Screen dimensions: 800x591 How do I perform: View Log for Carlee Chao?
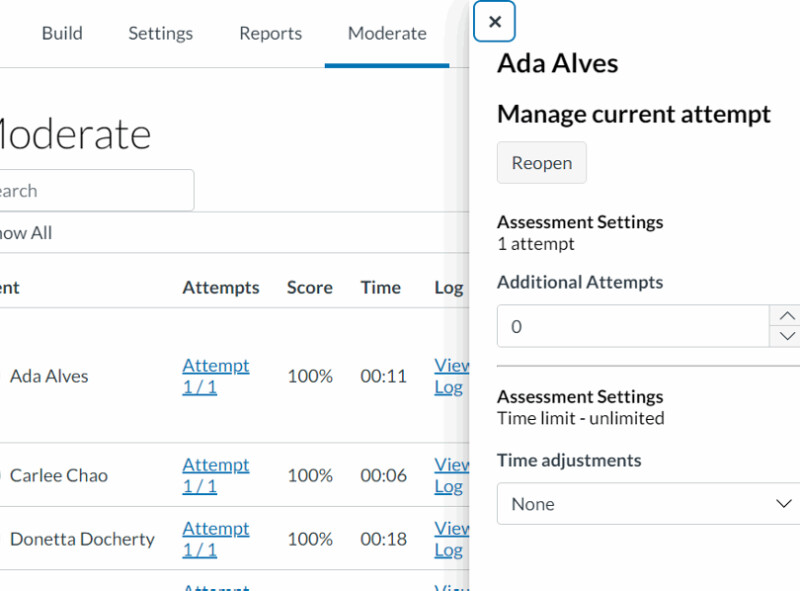coord(451,475)
